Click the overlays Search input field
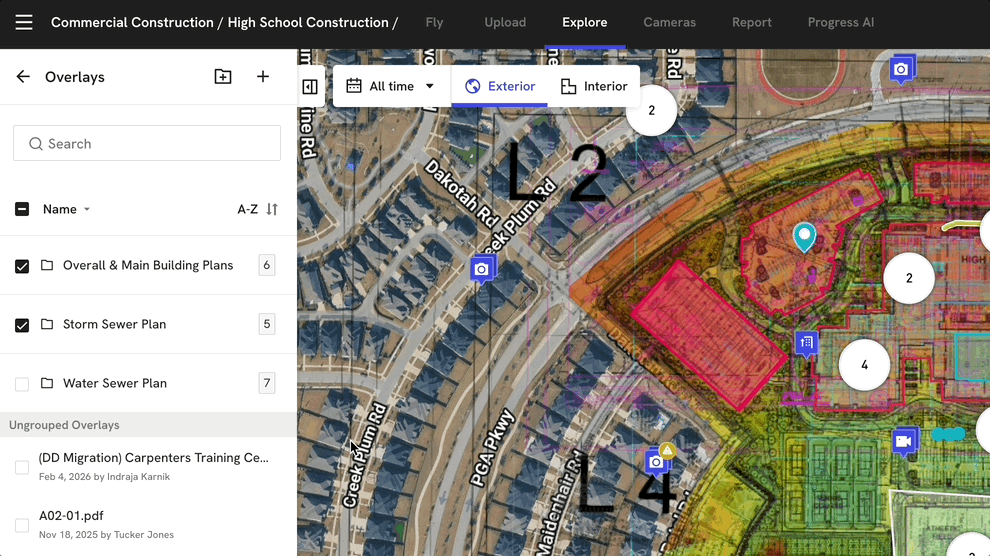 tap(147, 144)
